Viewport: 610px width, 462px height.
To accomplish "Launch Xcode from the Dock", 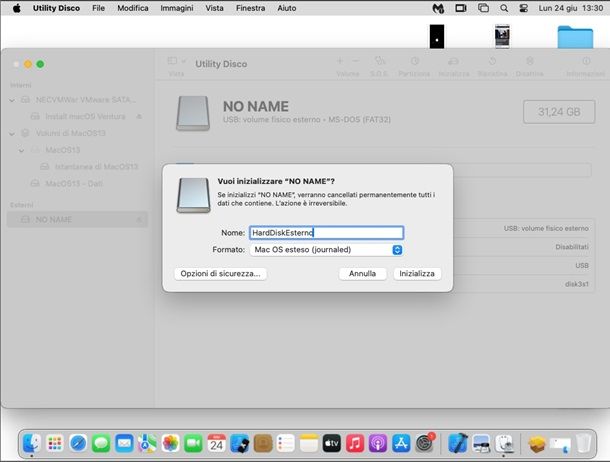I will [x=458, y=443].
